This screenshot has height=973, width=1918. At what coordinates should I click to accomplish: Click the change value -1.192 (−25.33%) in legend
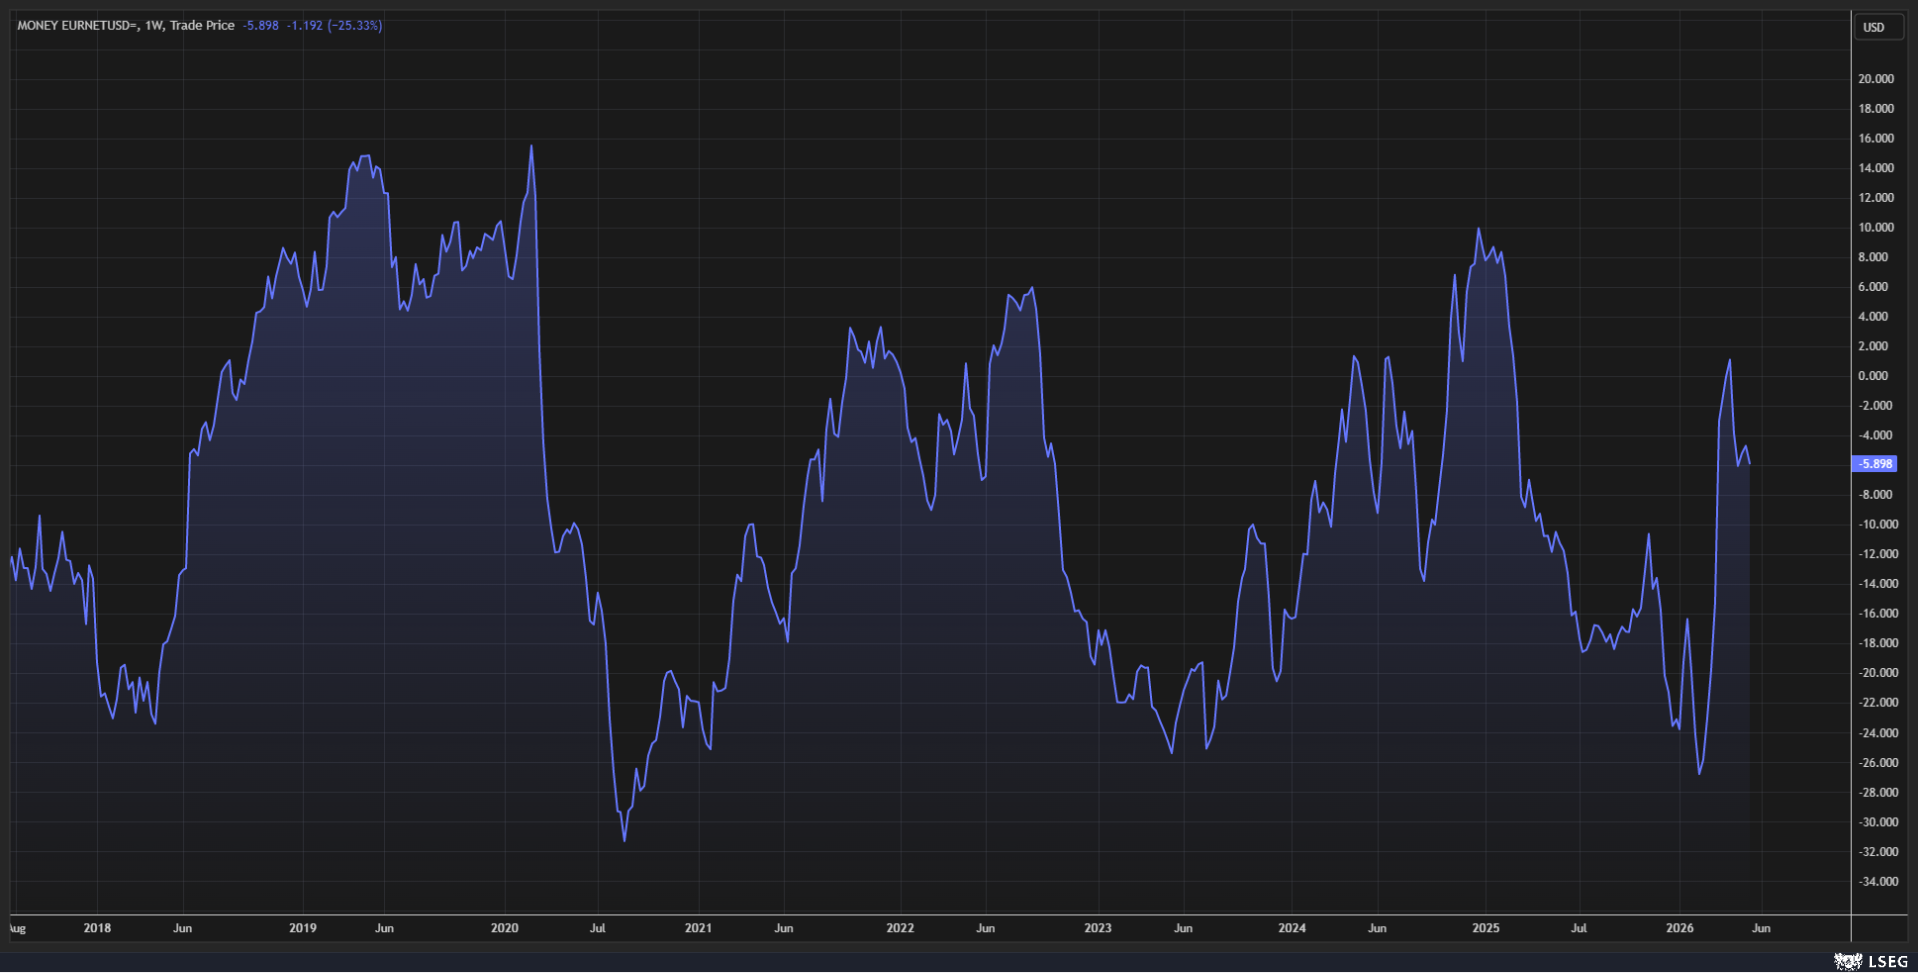coord(334,25)
